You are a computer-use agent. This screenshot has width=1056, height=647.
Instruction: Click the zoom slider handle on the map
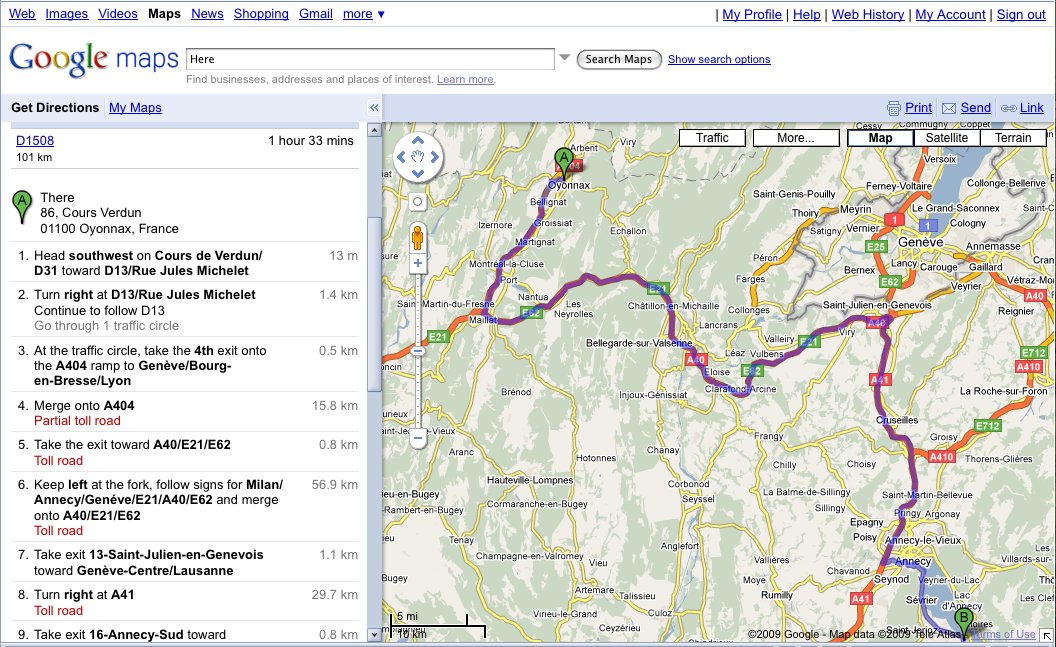point(418,351)
